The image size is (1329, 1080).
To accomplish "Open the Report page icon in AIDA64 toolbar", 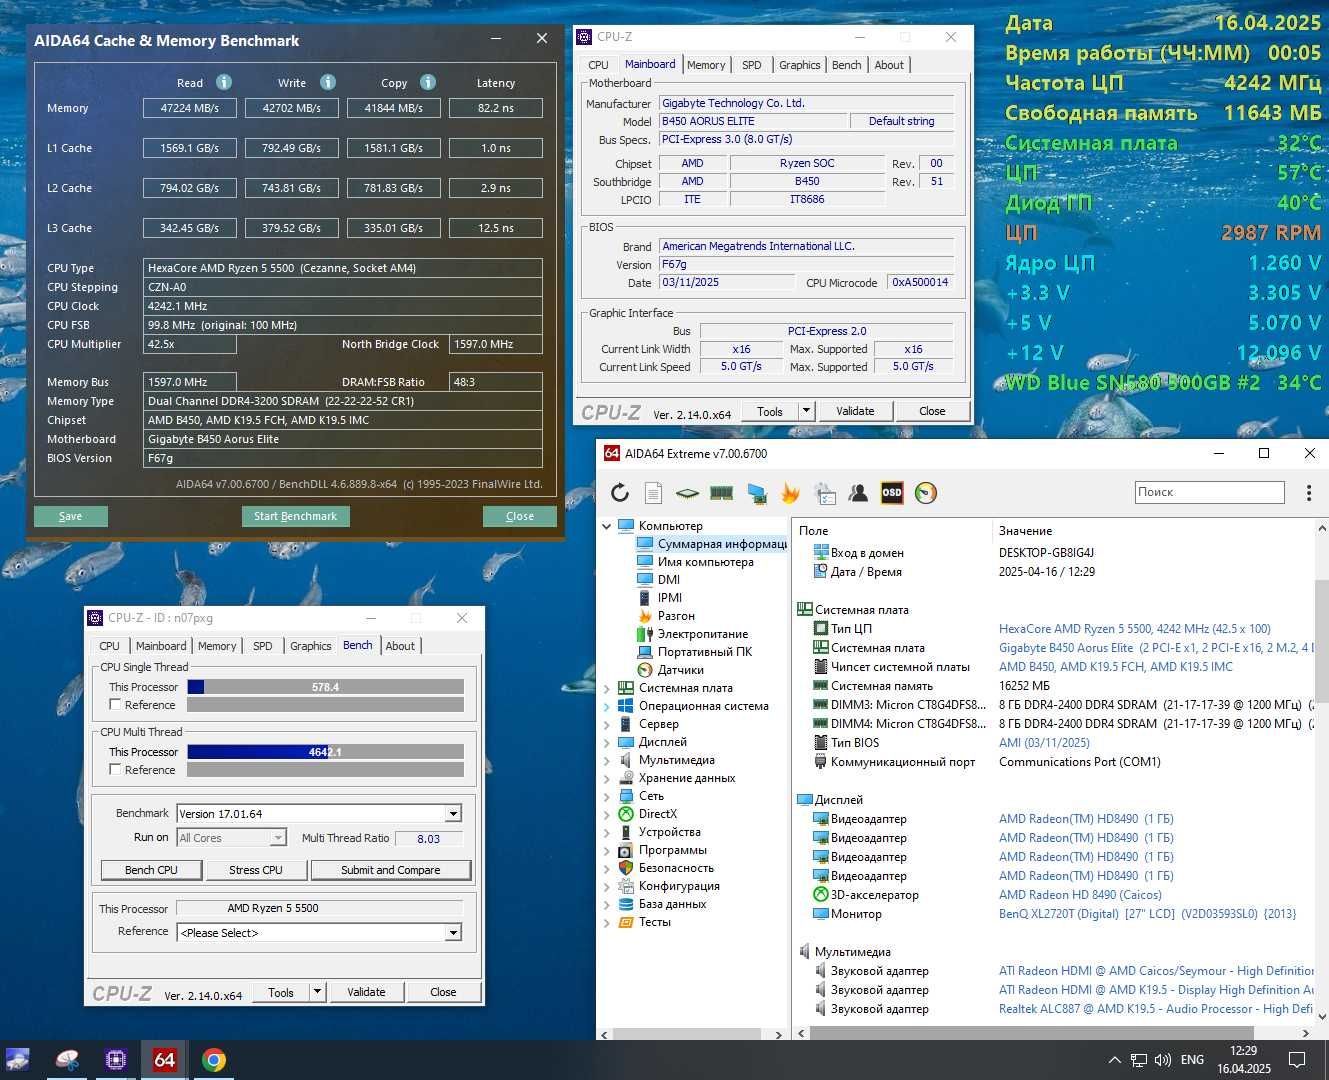I will coord(653,493).
